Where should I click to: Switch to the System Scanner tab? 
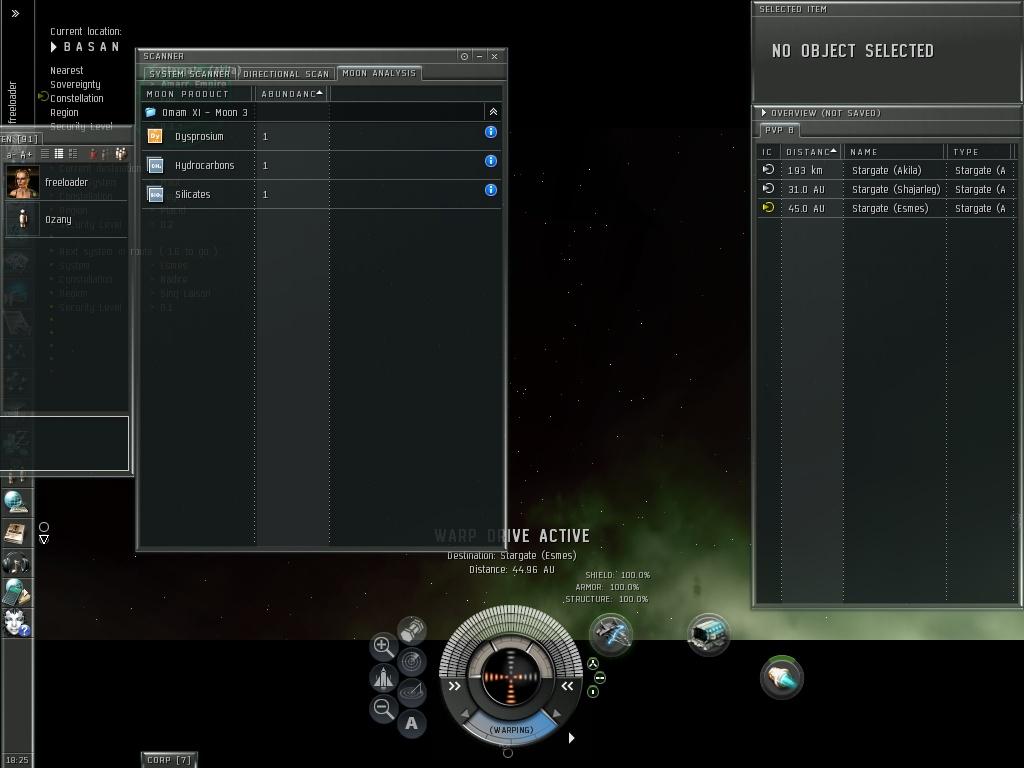click(189, 74)
